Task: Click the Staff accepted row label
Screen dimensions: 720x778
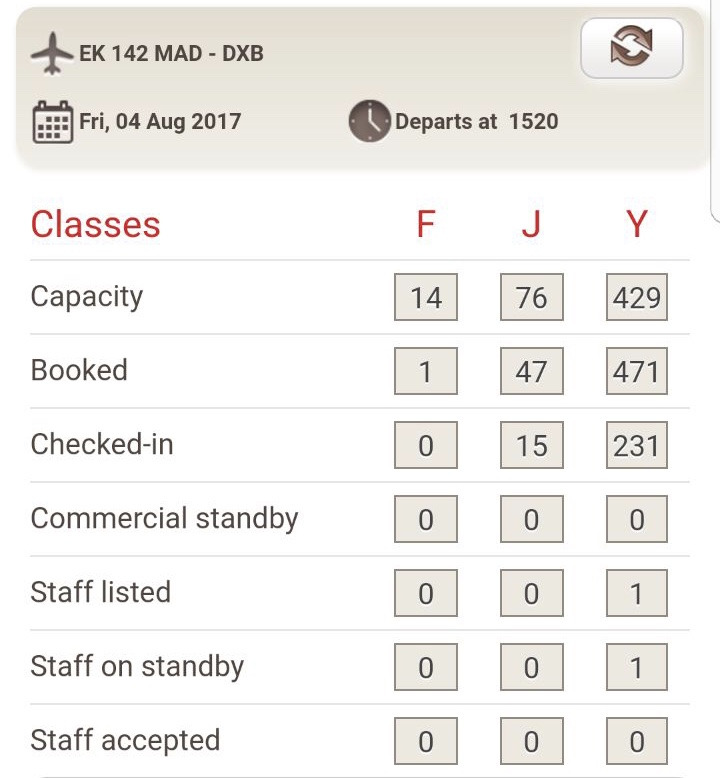Action: coord(125,741)
